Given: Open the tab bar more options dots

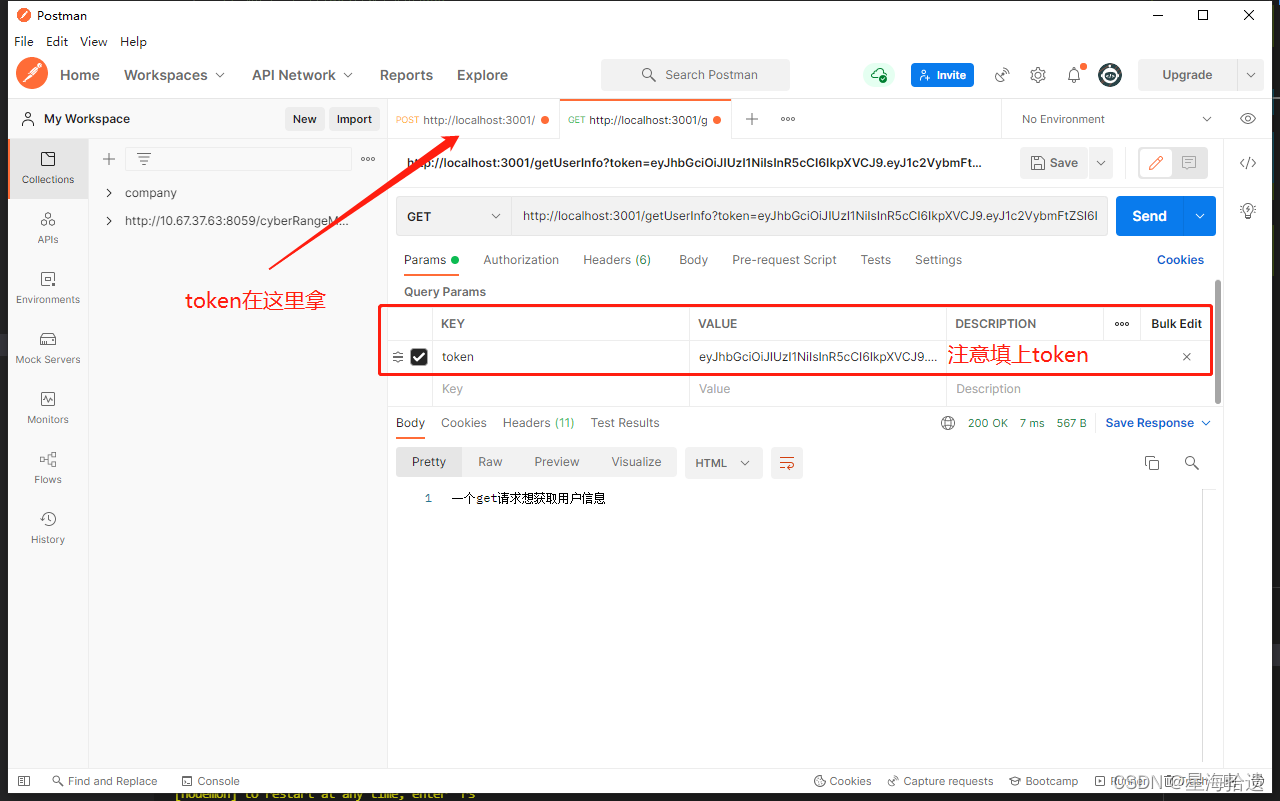Looking at the screenshot, I should pos(788,119).
